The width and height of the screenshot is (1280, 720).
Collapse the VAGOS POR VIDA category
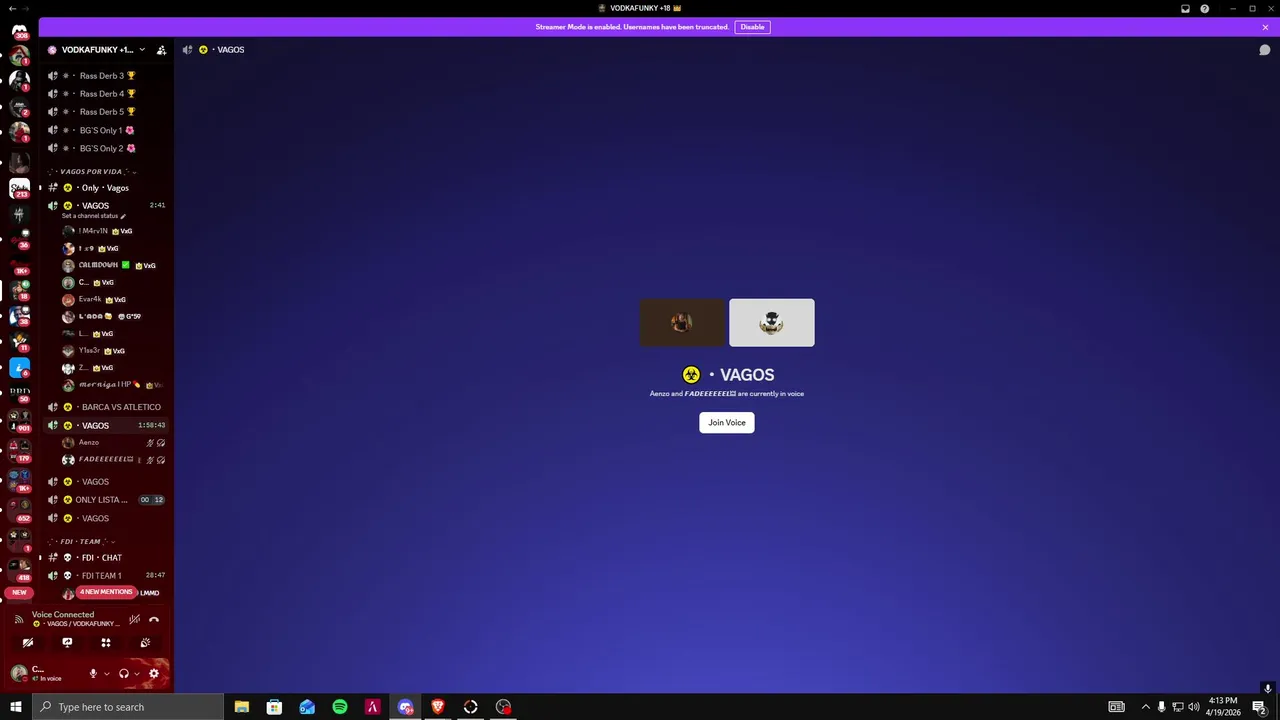[x=92, y=172]
